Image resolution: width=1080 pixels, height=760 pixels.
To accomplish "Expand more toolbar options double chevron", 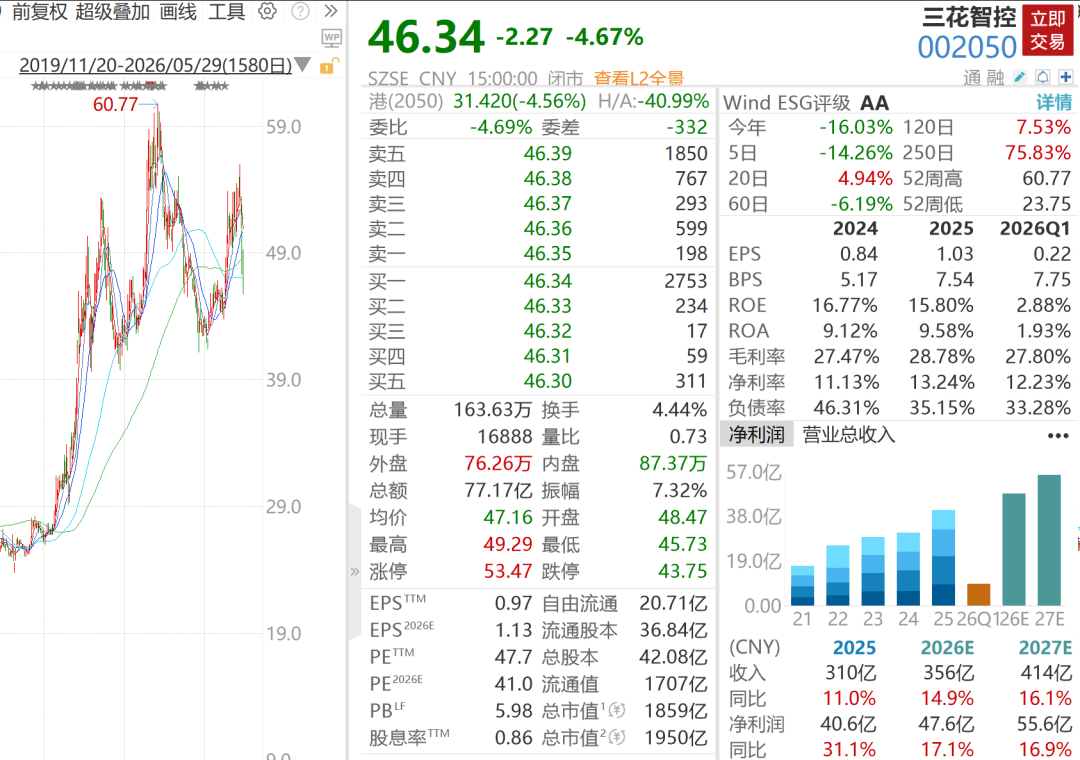I will 331,11.
